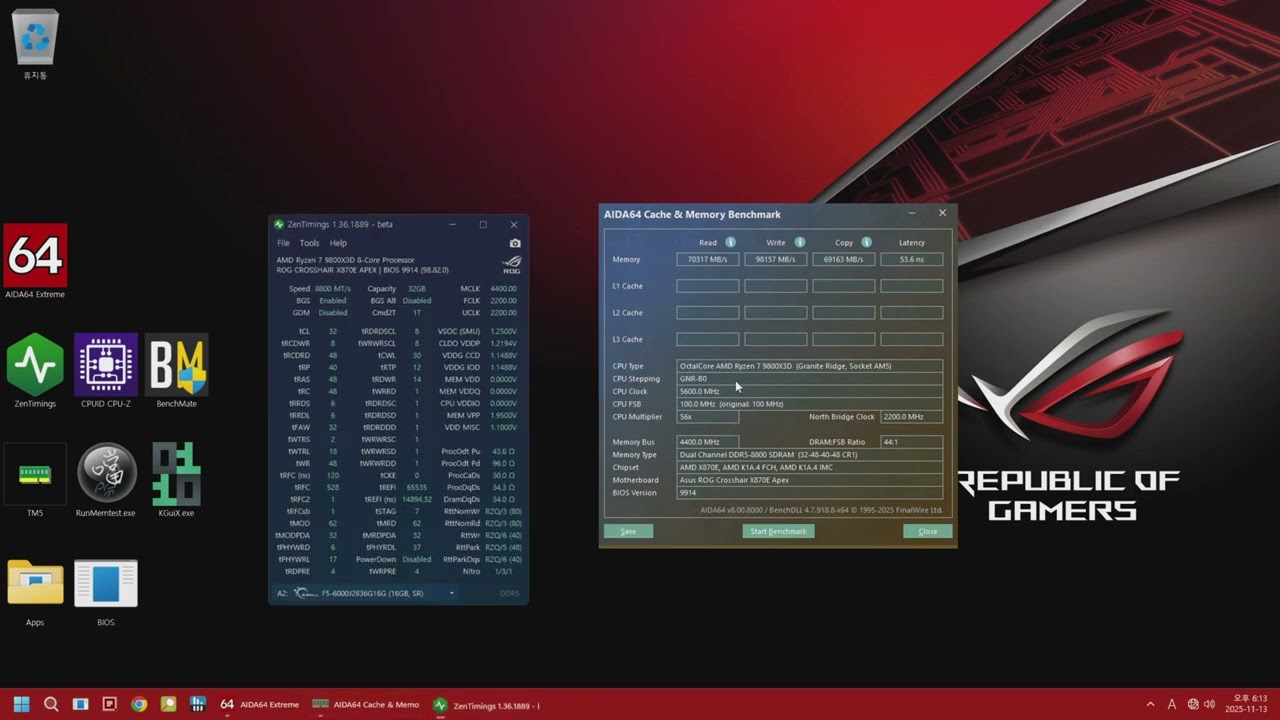Viewport: 1280px width, 720px height.
Task: Click the Memory Latency 53.6 ns field
Action: (x=912, y=259)
